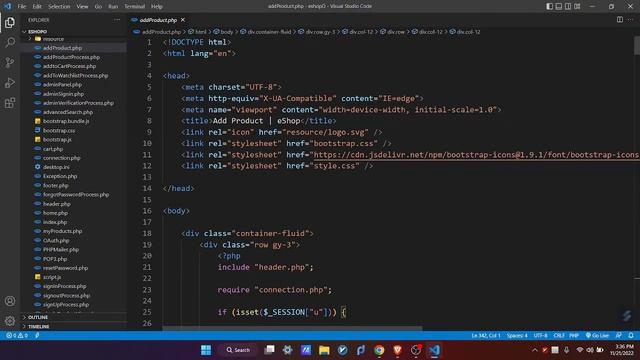640x360 pixels.
Task: Change end of line sequence CRLF
Action: point(559,336)
